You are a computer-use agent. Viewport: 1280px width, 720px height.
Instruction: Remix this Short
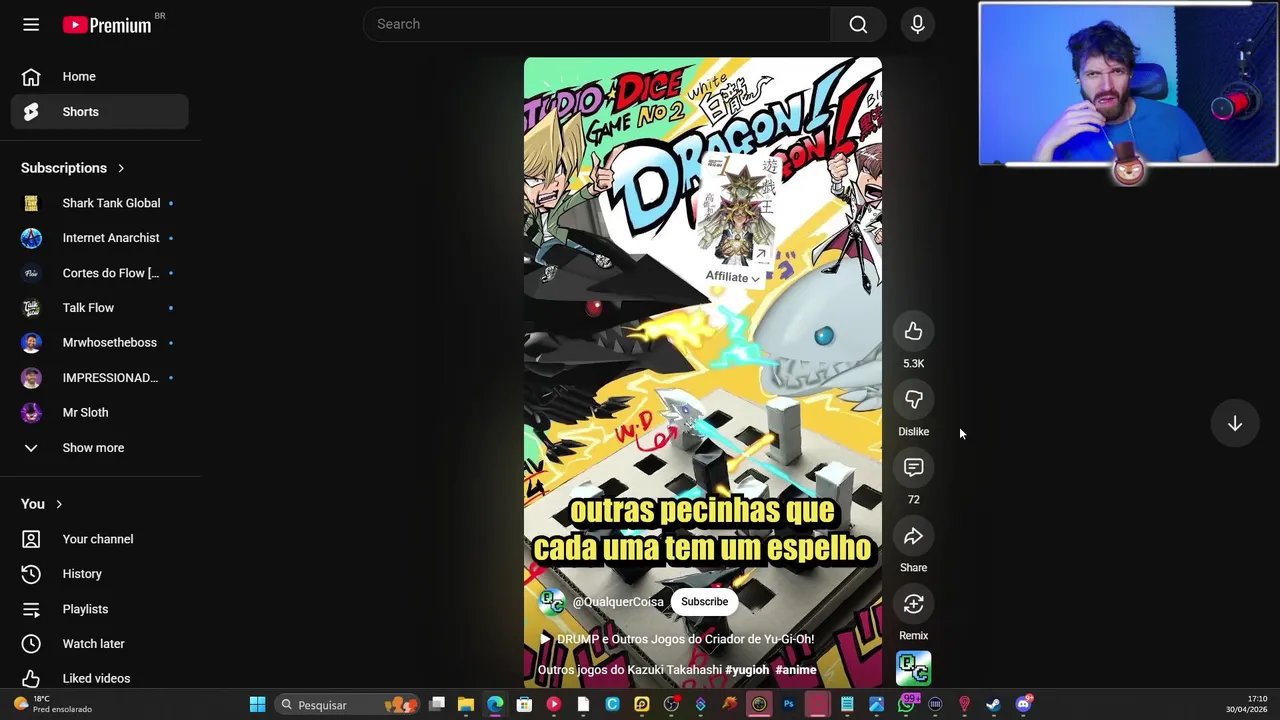click(913, 604)
